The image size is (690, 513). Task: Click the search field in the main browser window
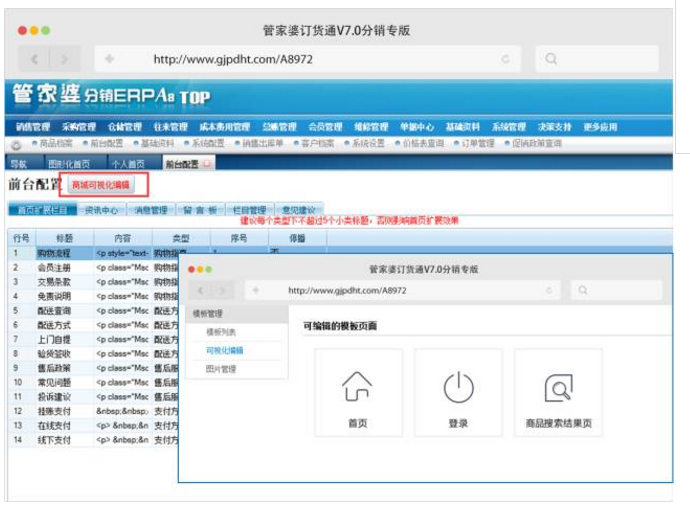tap(597, 59)
